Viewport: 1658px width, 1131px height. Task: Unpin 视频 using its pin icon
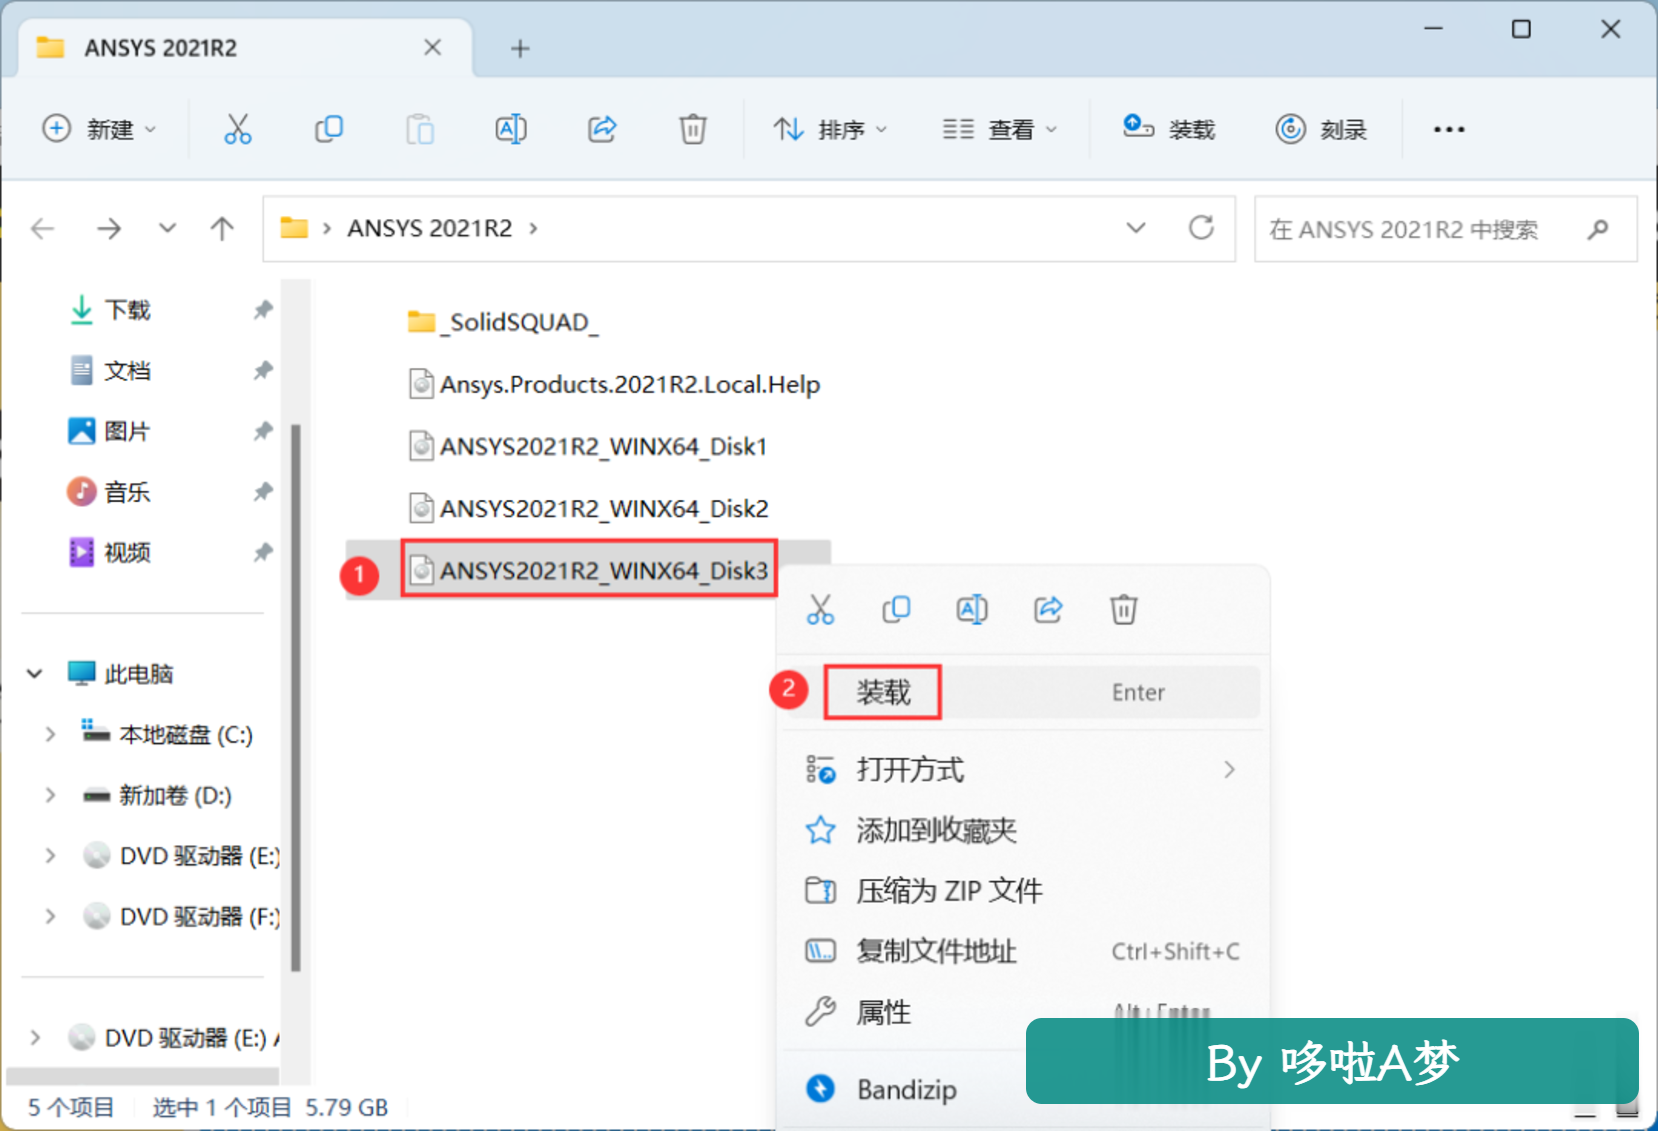click(x=263, y=552)
